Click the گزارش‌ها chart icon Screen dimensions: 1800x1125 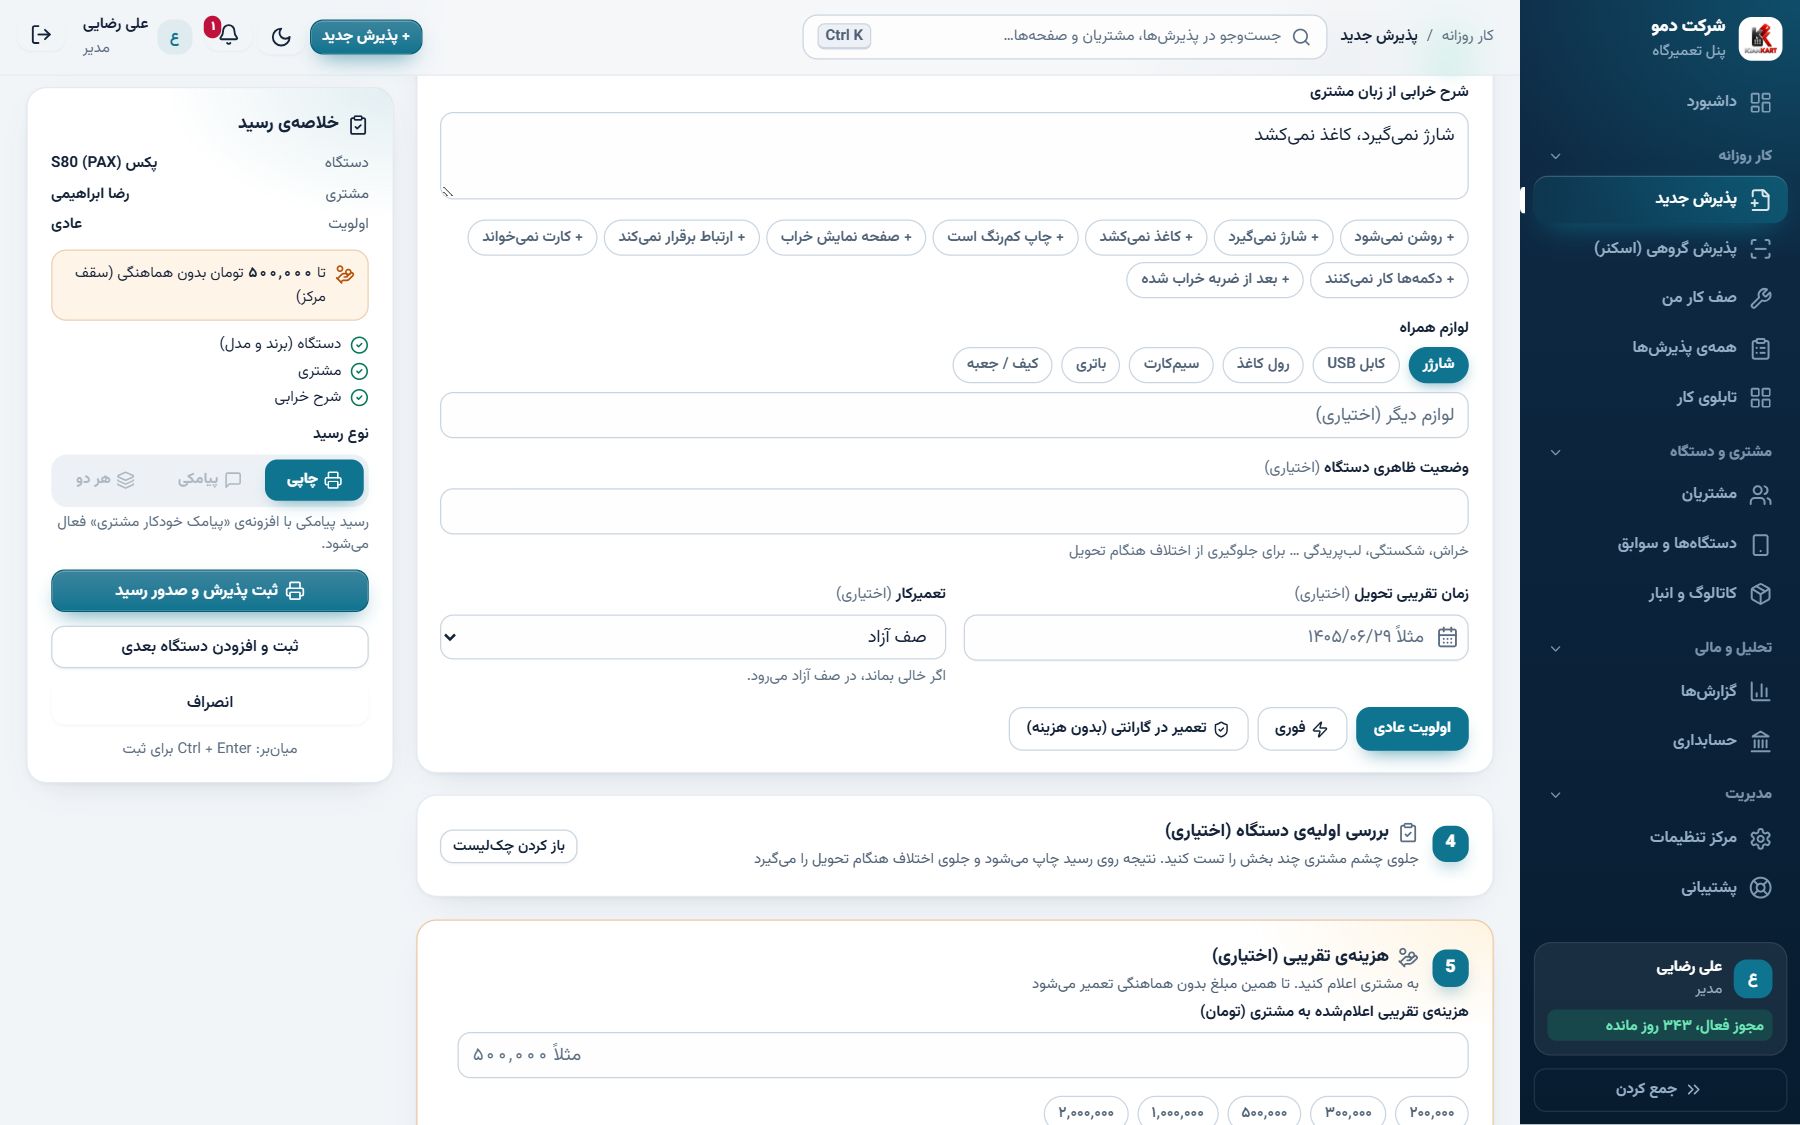[x=1761, y=691]
